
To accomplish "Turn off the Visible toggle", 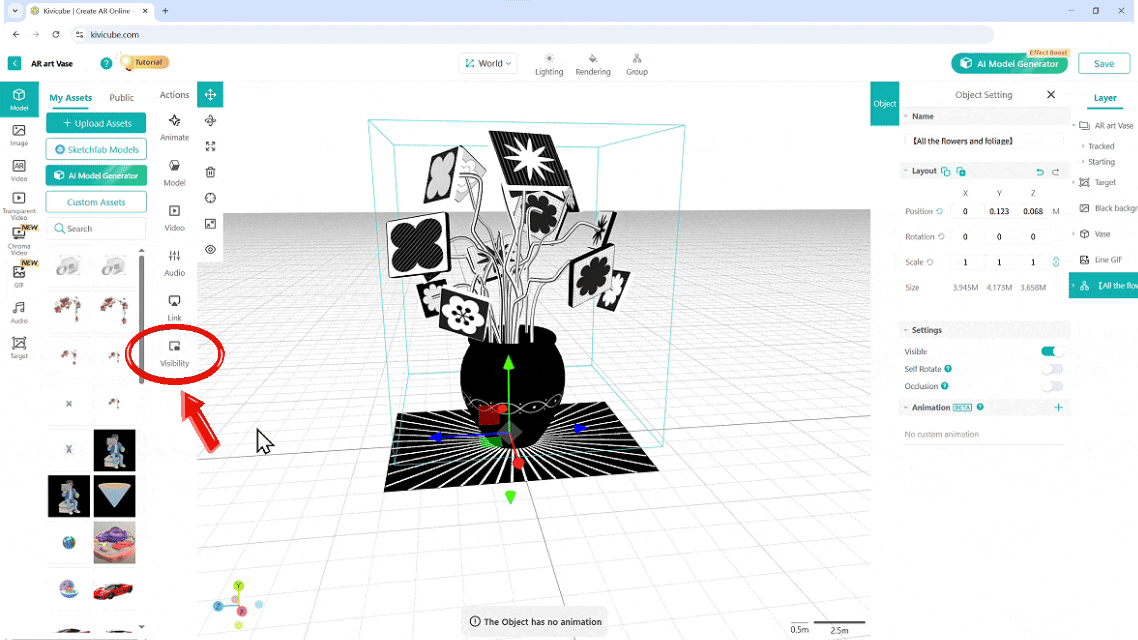I will [x=1052, y=352].
